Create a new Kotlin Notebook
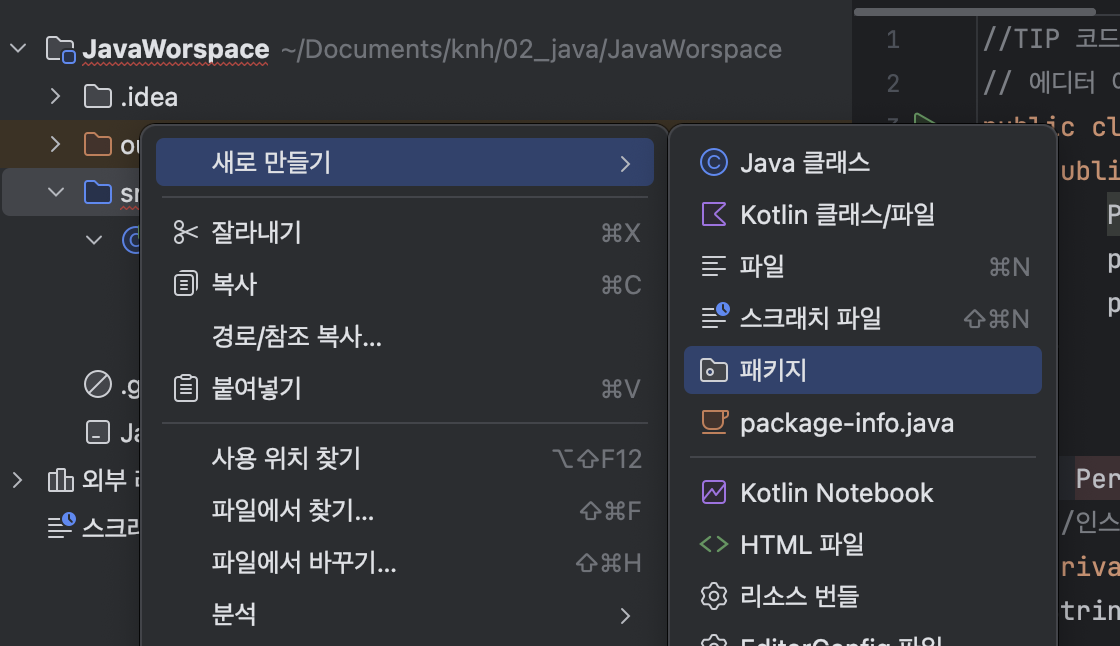This screenshot has width=1120, height=646. tap(862, 492)
